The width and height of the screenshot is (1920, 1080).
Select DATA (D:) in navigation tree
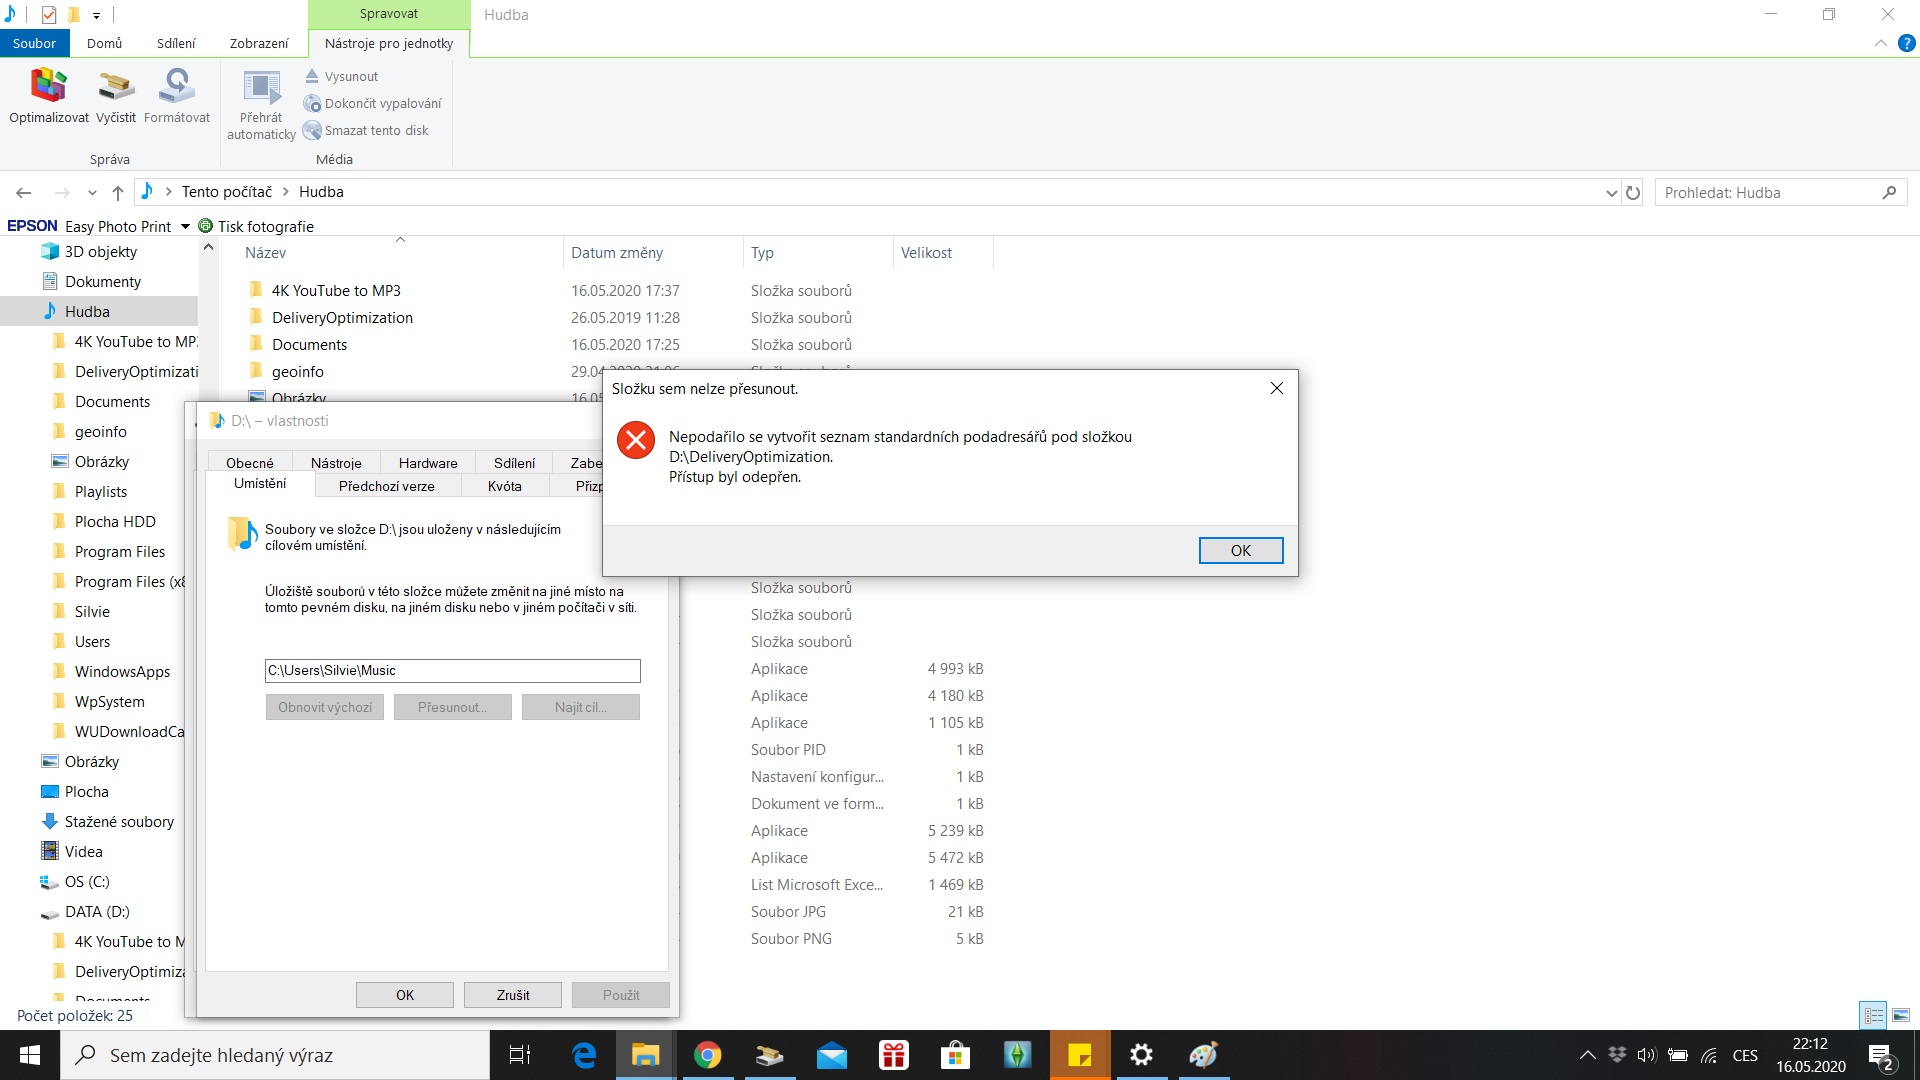click(x=97, y=912)
